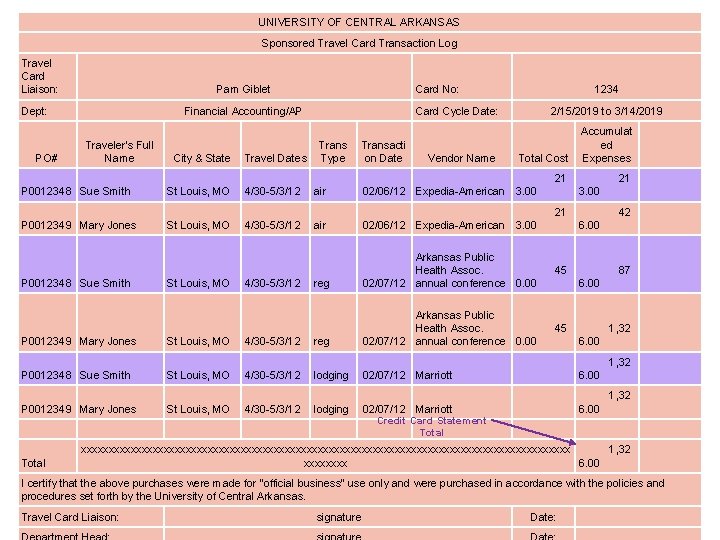720x540 pixels.
Task: Select the 'Sponsored Travel Card Transaction Log' heading
Action: pos(360,43)
